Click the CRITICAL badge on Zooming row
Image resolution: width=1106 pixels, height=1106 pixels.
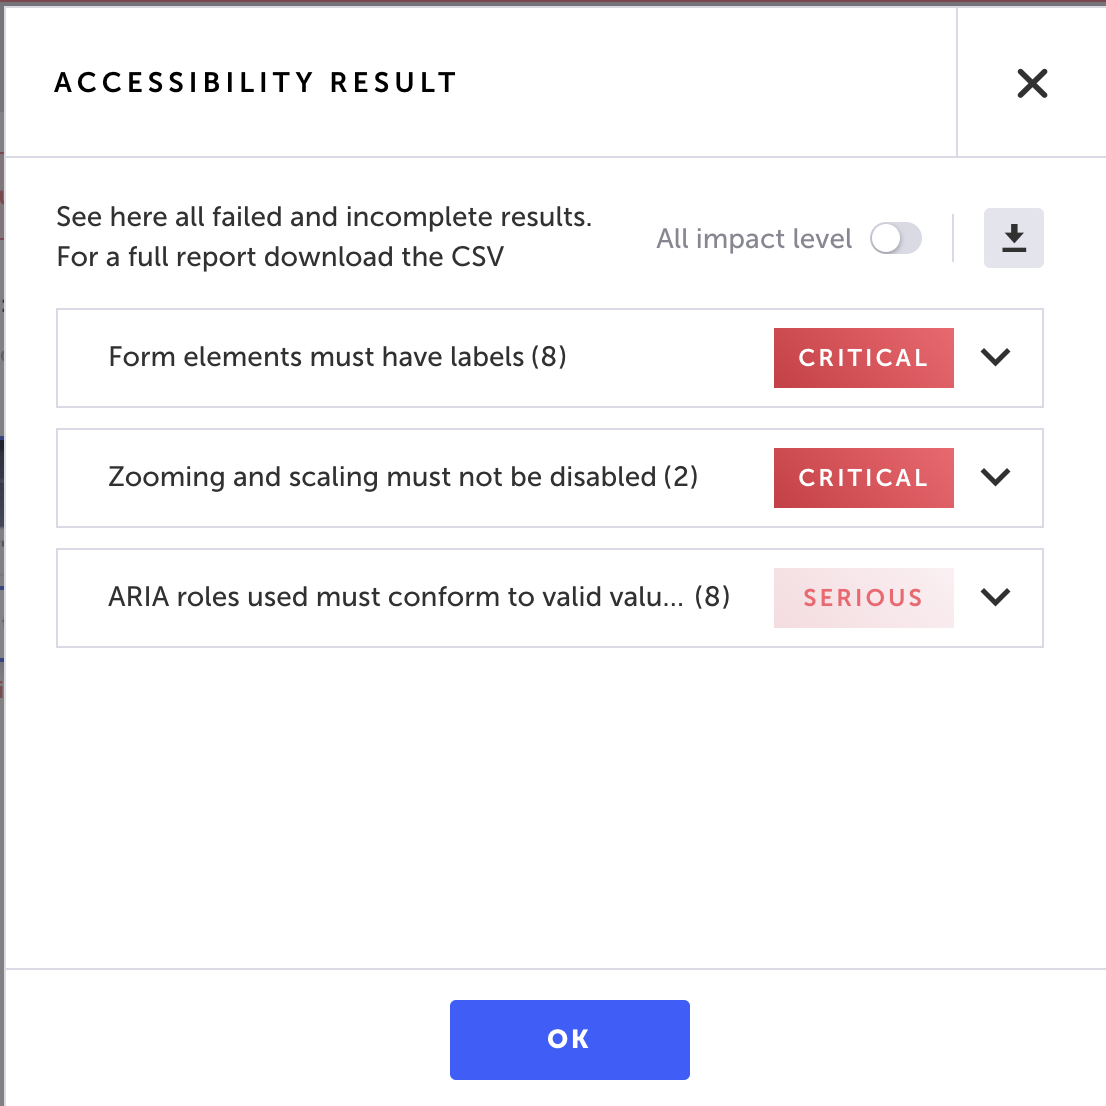pos(863,478)
